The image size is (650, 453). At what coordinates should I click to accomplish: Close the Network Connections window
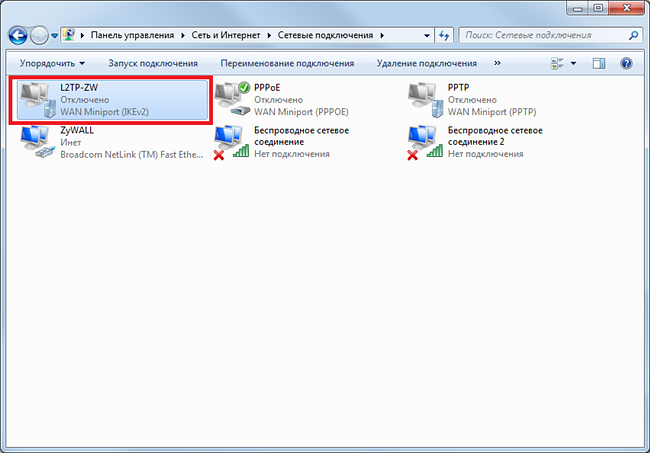pos(626,8)
